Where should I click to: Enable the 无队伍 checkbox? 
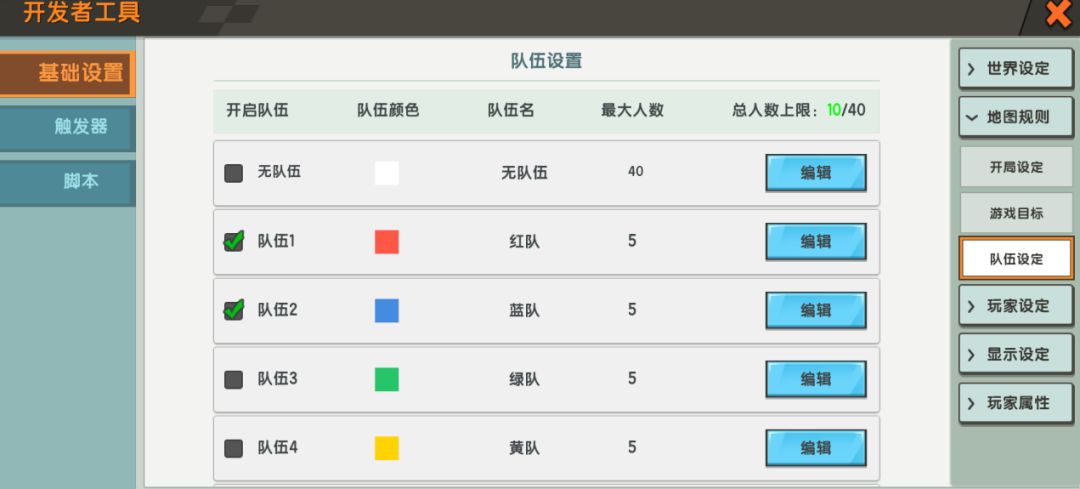point(234,173)
